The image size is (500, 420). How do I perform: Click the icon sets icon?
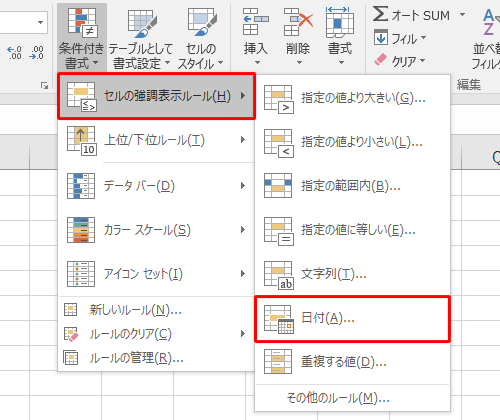81,274
